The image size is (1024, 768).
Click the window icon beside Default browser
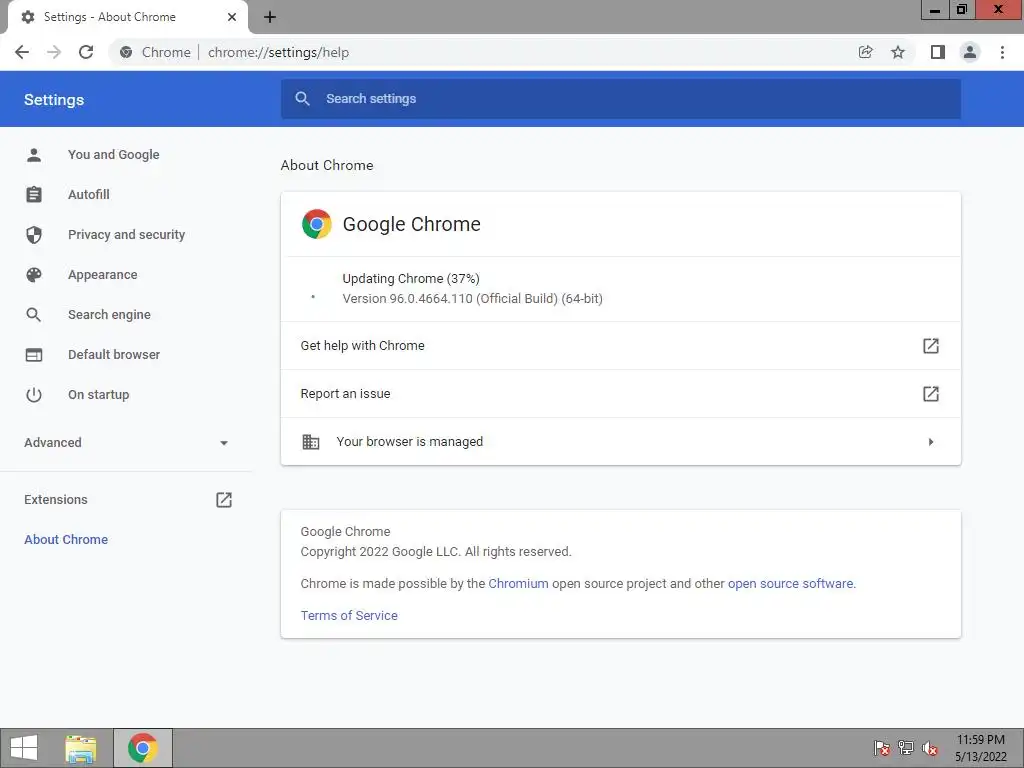[34, 355]
